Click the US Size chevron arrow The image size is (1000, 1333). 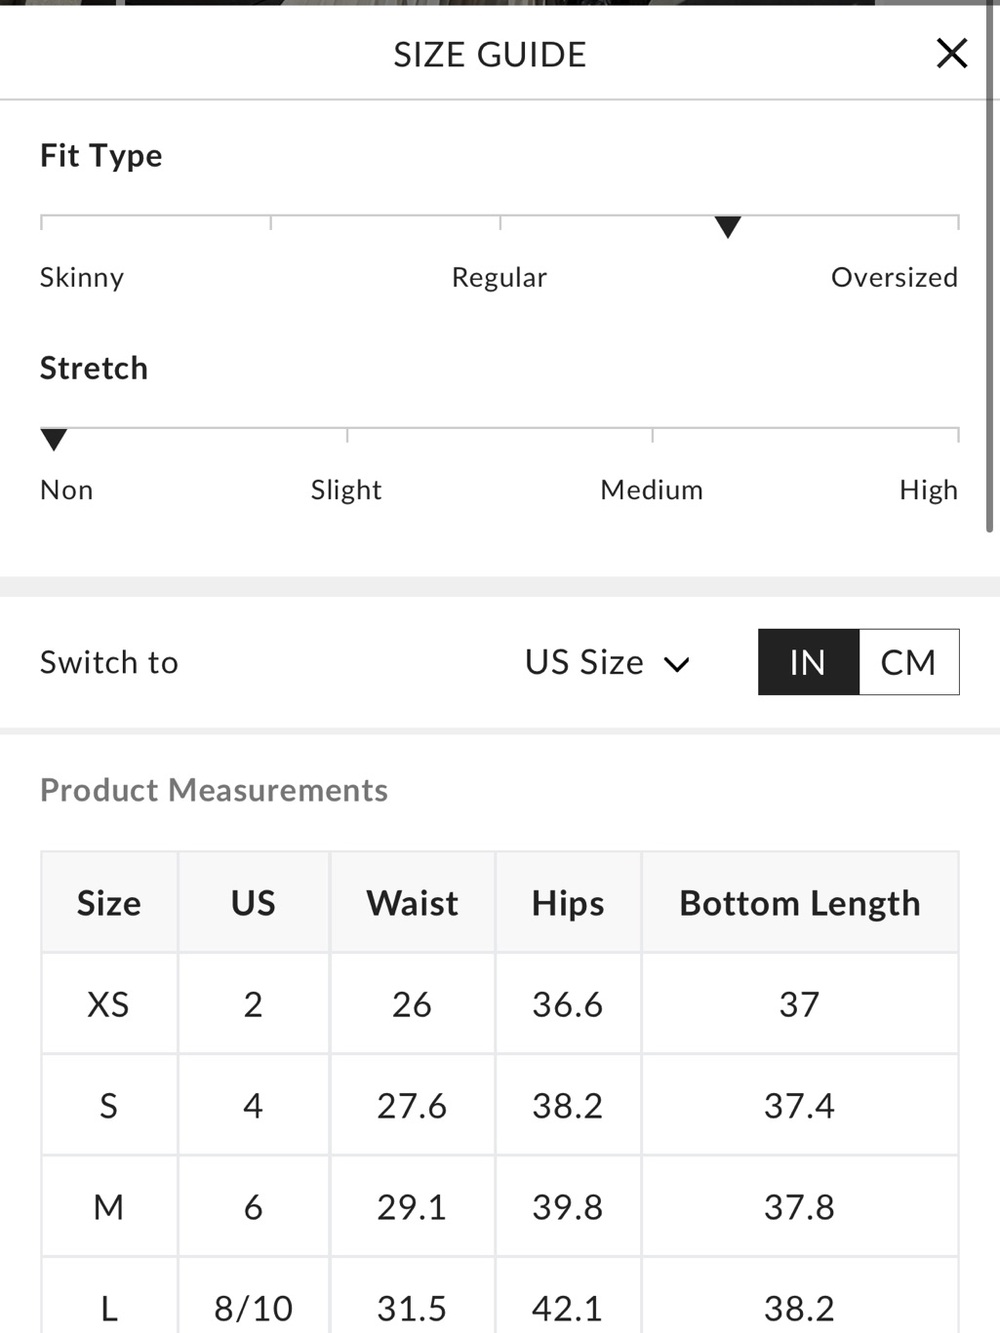tap(677, 664)
